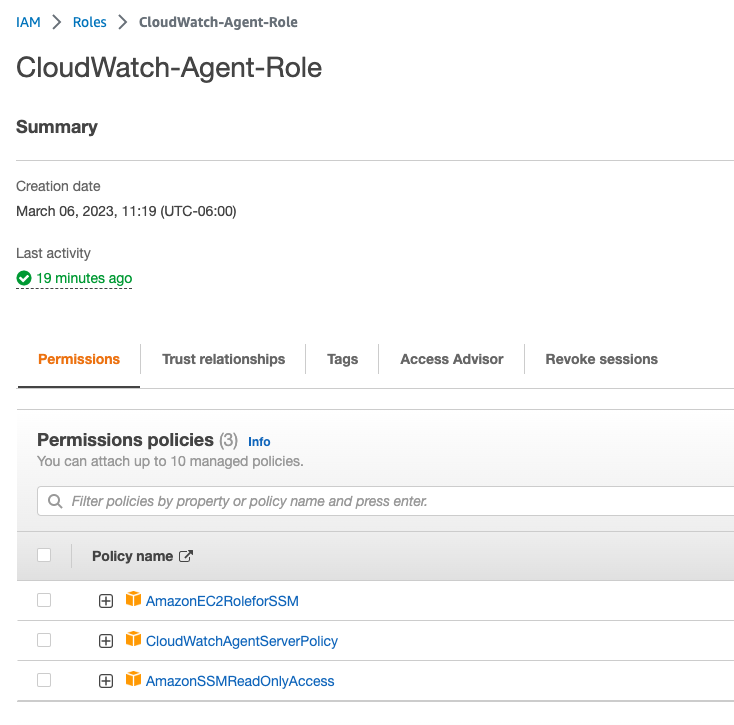
Task: Sort by Policy name column header
Action: point(132,556)
